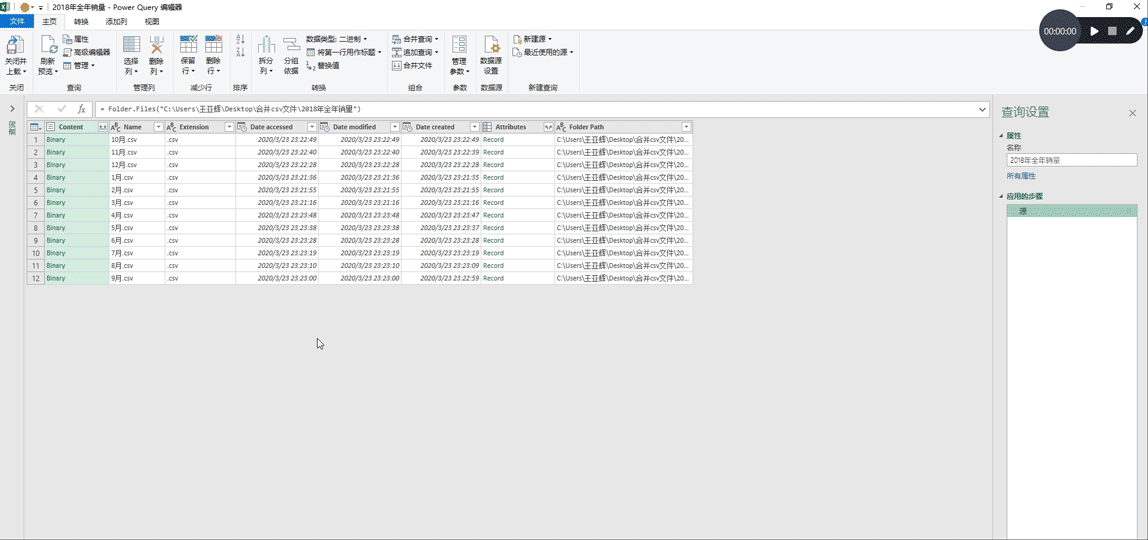1148x540 pixels.
Task: Click the 删除行 remove rows icon
Action: click(x=214, y=45)
